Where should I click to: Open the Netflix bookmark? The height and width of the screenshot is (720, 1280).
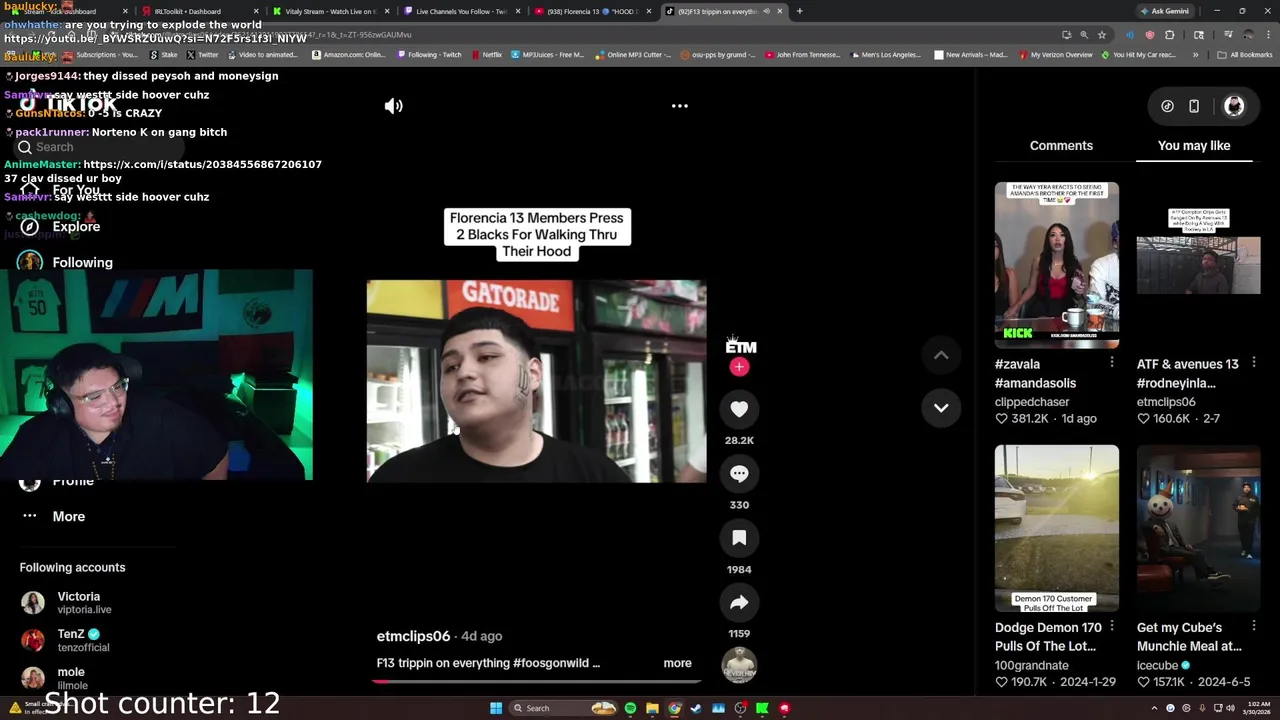click(487, 55)
